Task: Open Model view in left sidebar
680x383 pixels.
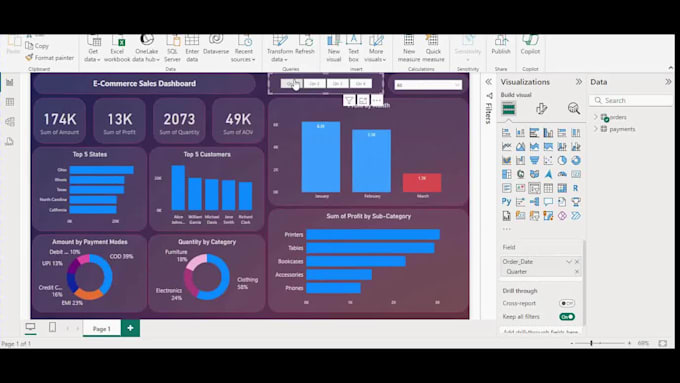Action: point(10,122)
